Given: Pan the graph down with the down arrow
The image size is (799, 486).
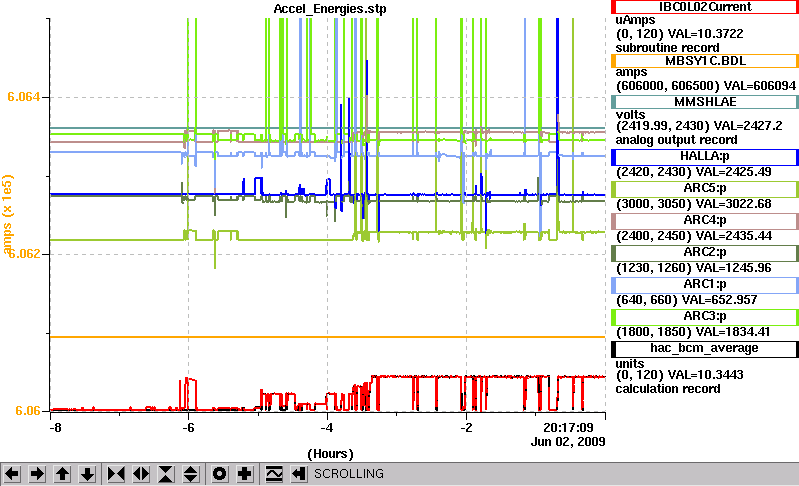Looking at the screenshot, I should point(87,474).
